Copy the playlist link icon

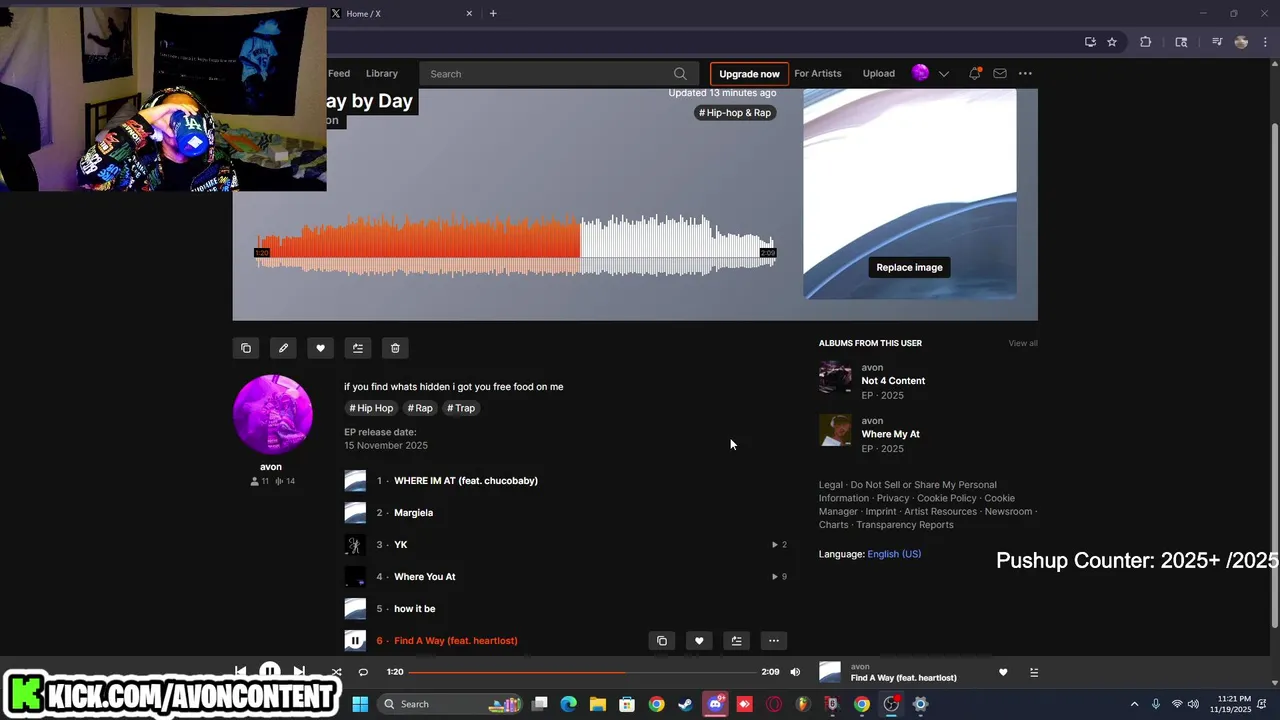coord(246,348)
